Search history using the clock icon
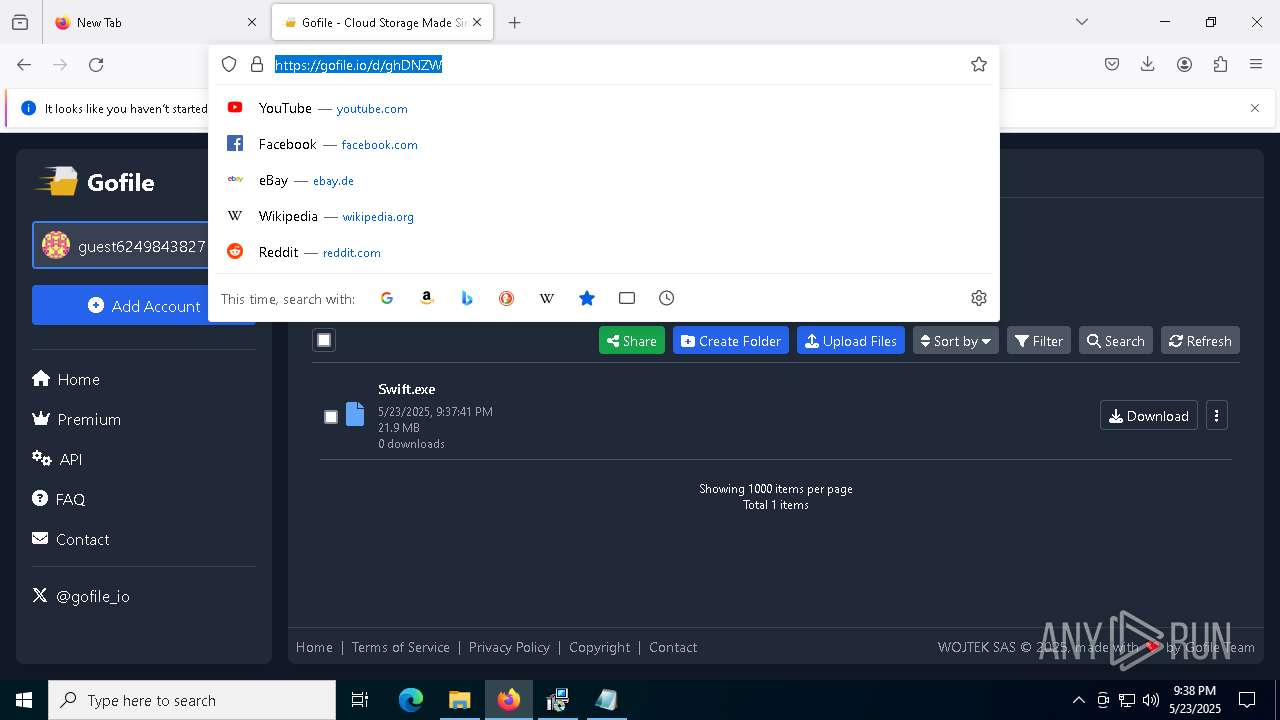The image size is (1280, 720). pyautogui.click(x=667, y=298)
